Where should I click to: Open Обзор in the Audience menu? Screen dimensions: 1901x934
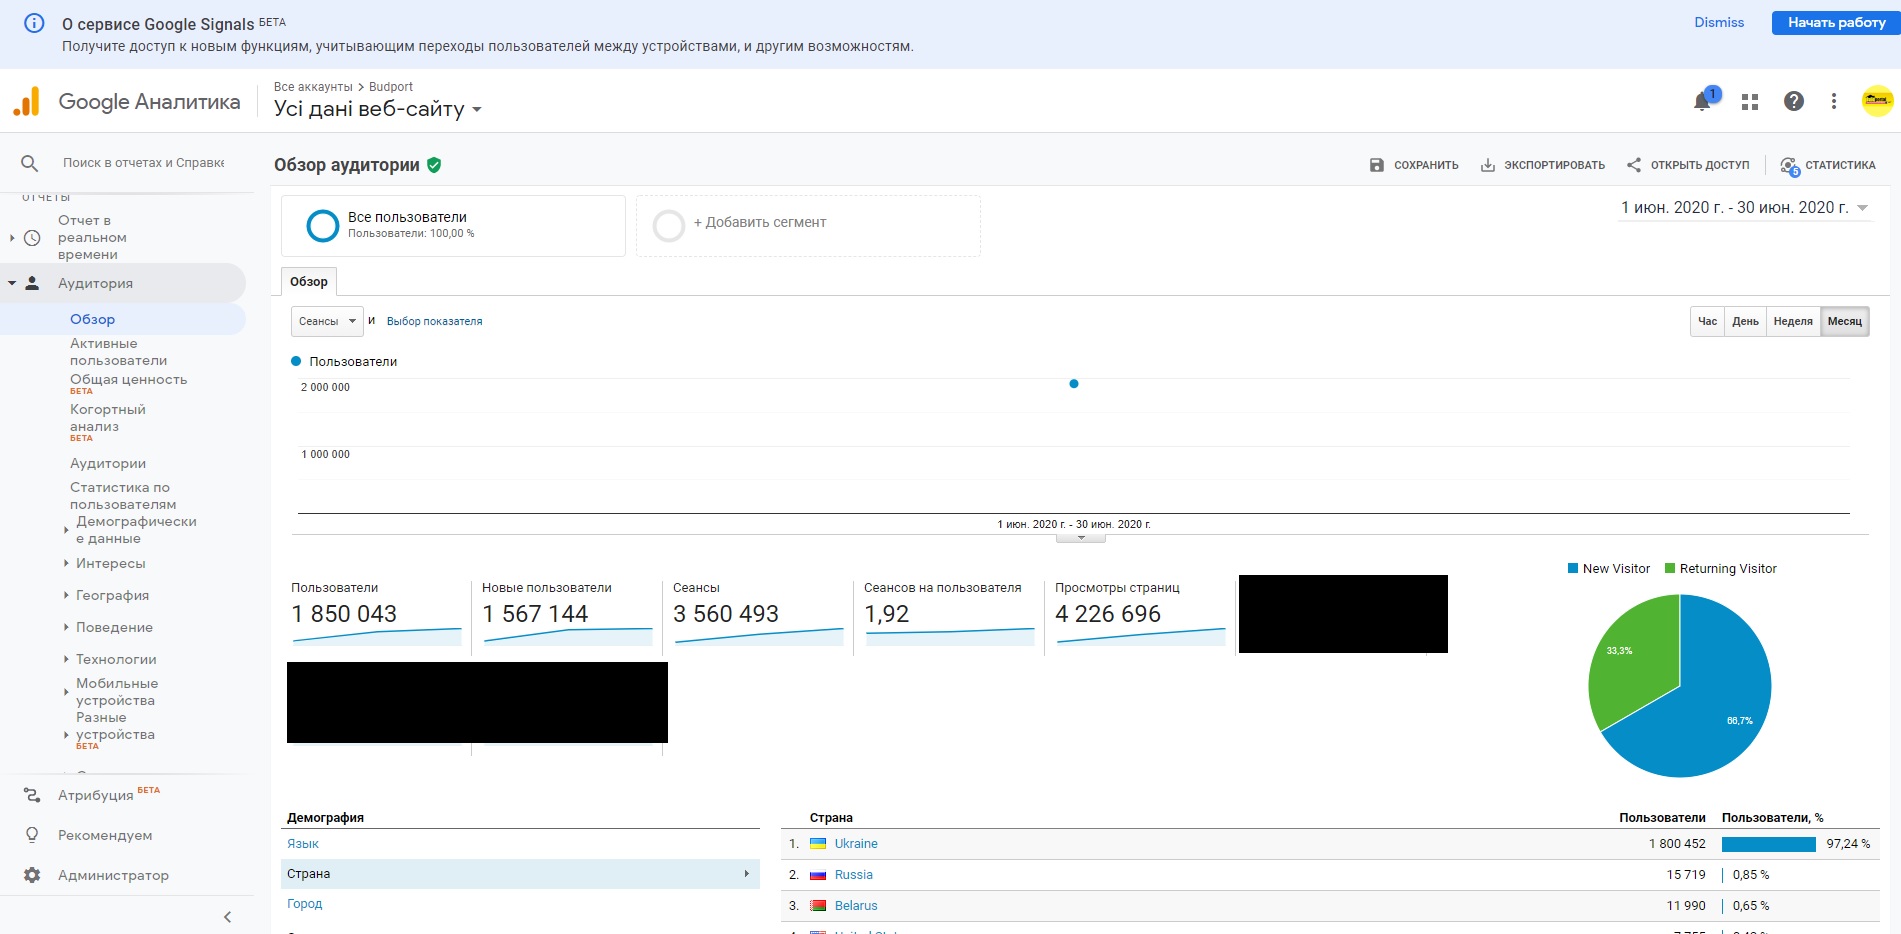(92, 319)
